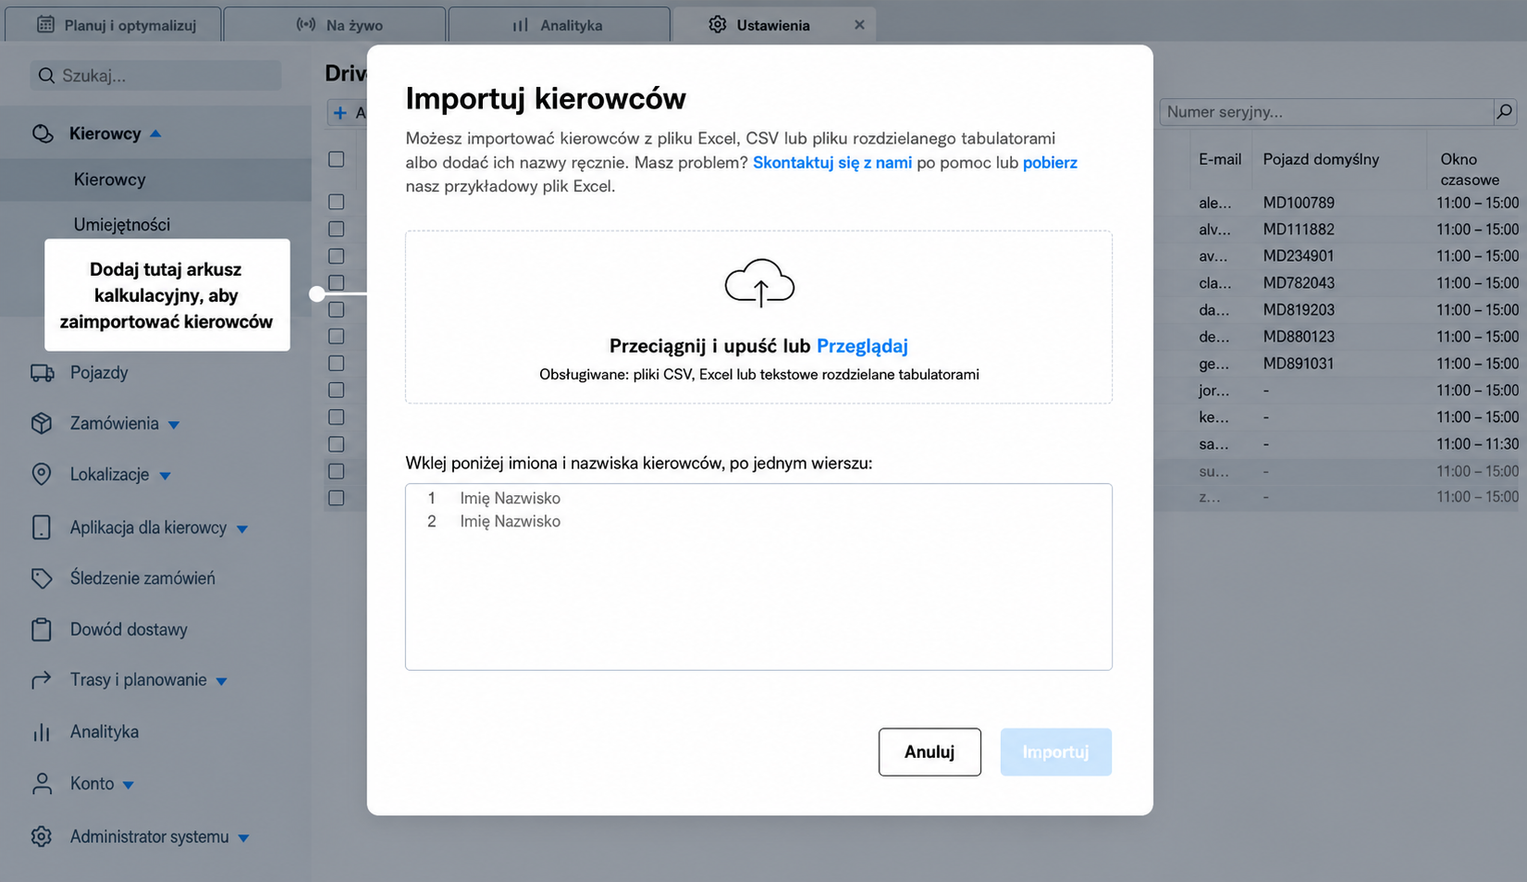Check the row checkbox for MD819203
This screenshot has height=882, width=1527.
click(336, 310)
